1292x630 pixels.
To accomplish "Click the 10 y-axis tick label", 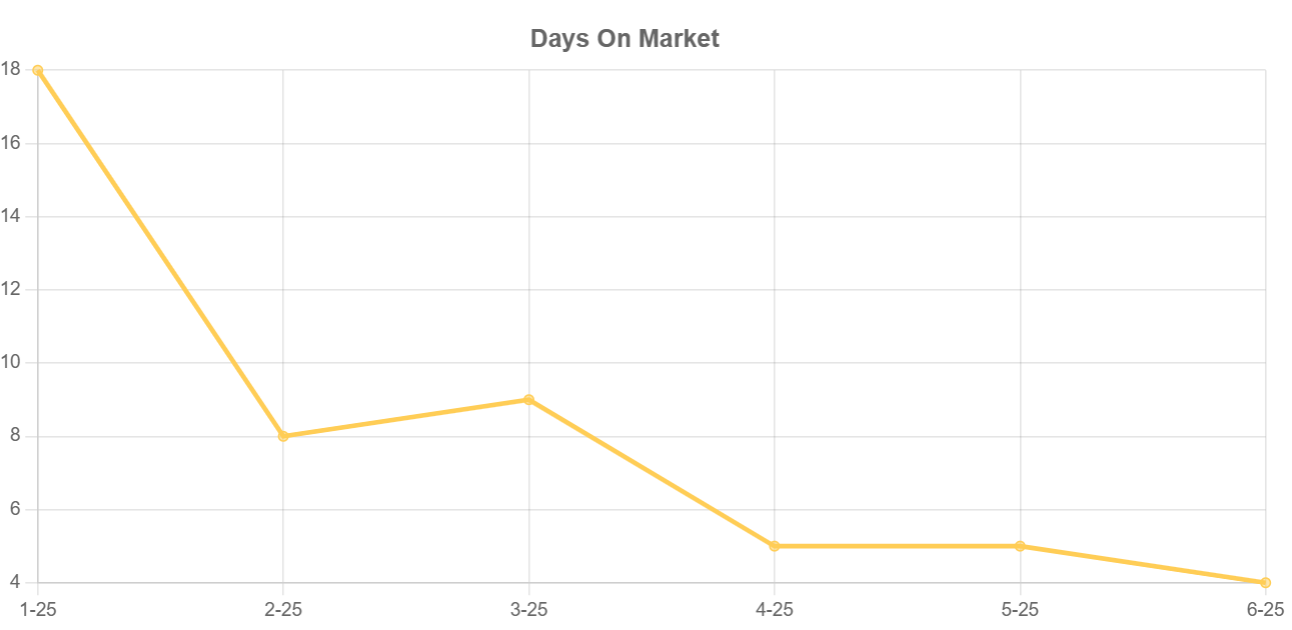I will coord(11,363).
